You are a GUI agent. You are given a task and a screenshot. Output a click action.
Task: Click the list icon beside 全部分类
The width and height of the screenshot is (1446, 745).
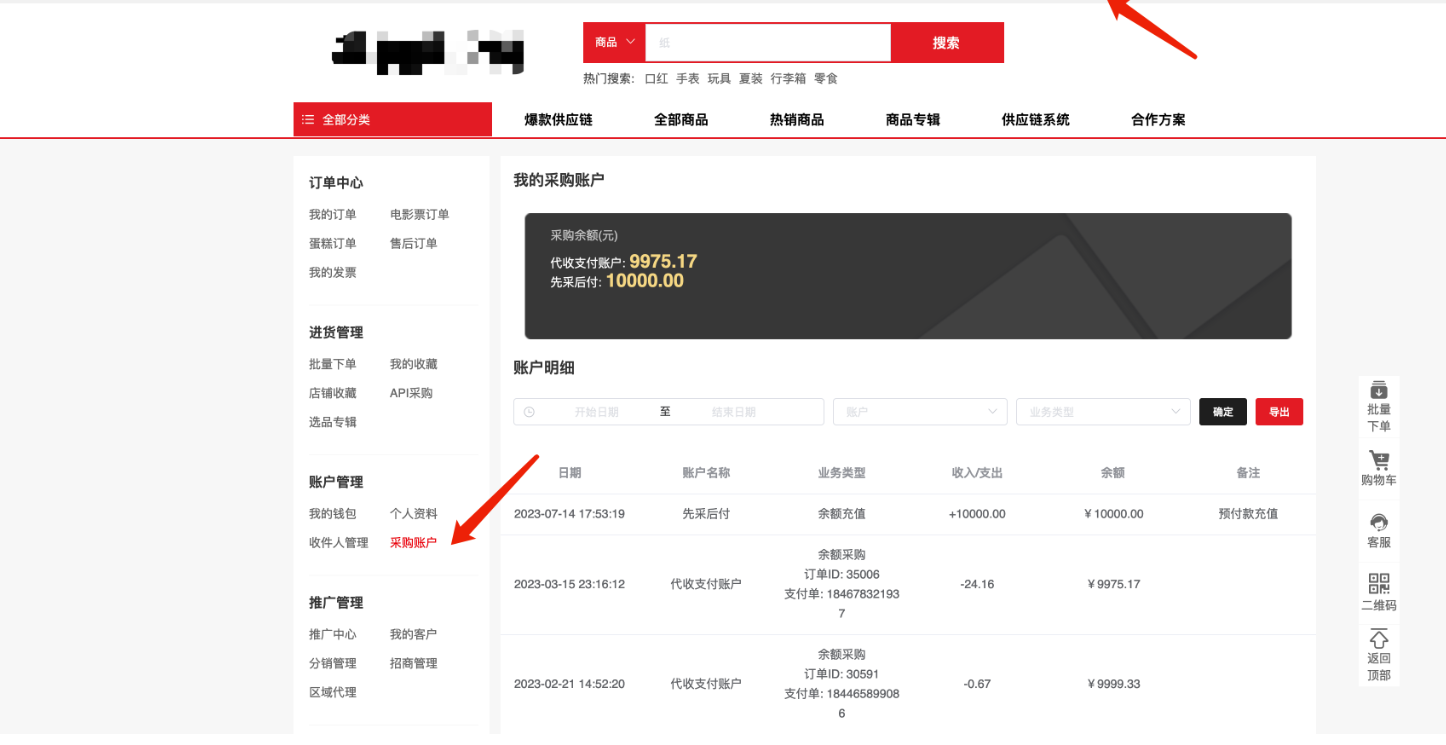click(308, 120)
